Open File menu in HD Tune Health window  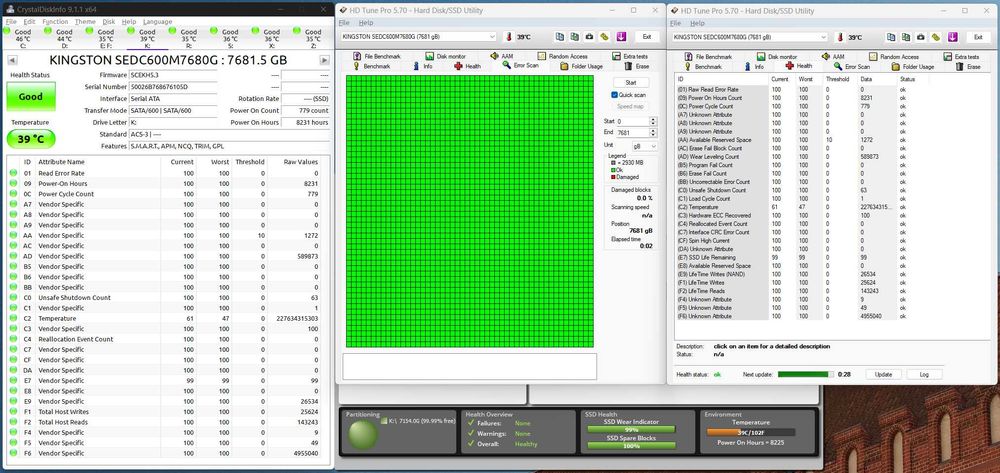(675, 23)
